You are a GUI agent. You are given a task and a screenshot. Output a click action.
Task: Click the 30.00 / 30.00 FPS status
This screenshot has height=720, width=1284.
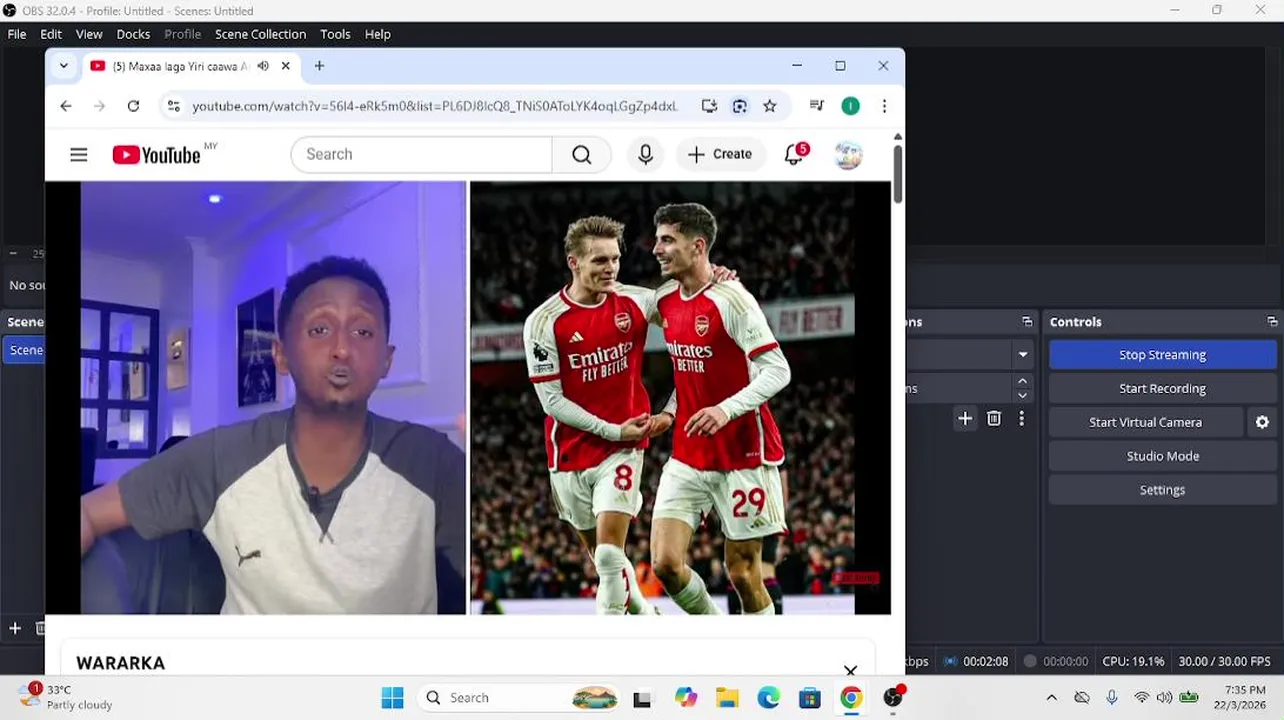1224,661
